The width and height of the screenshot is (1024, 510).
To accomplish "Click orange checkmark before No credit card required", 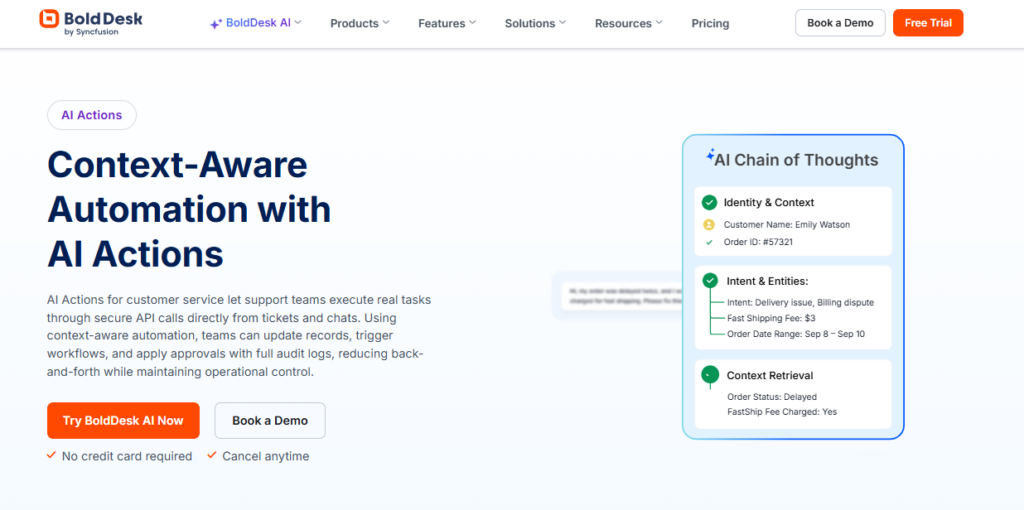I will click(x=52, y=455).
